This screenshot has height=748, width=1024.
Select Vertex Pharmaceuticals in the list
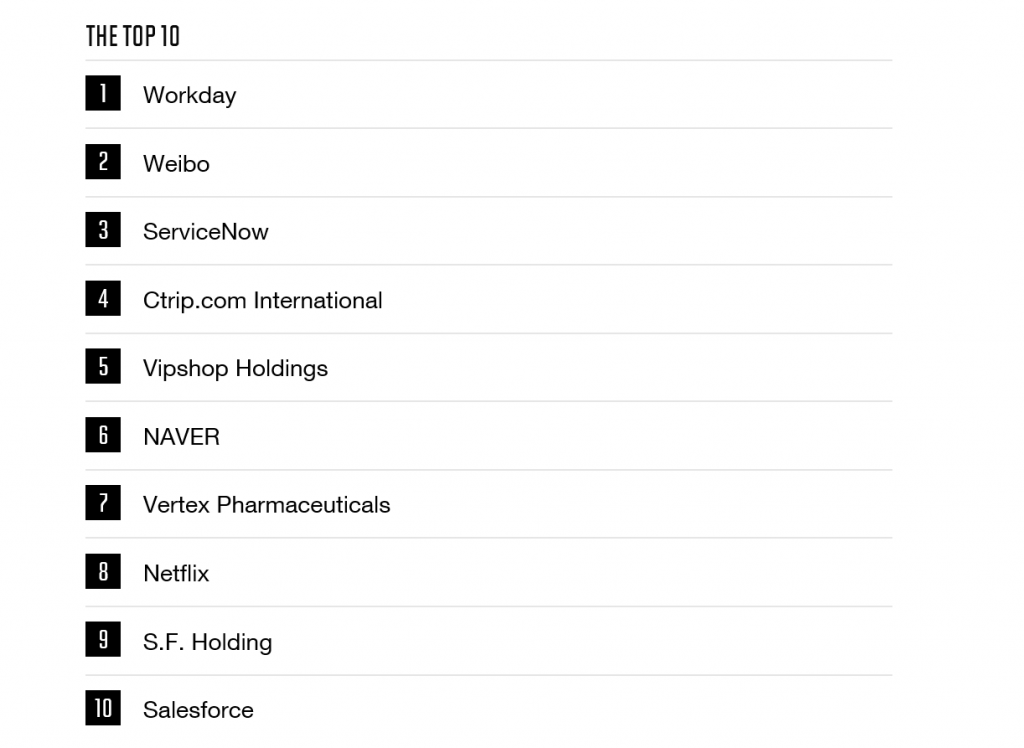click(266, 505)
